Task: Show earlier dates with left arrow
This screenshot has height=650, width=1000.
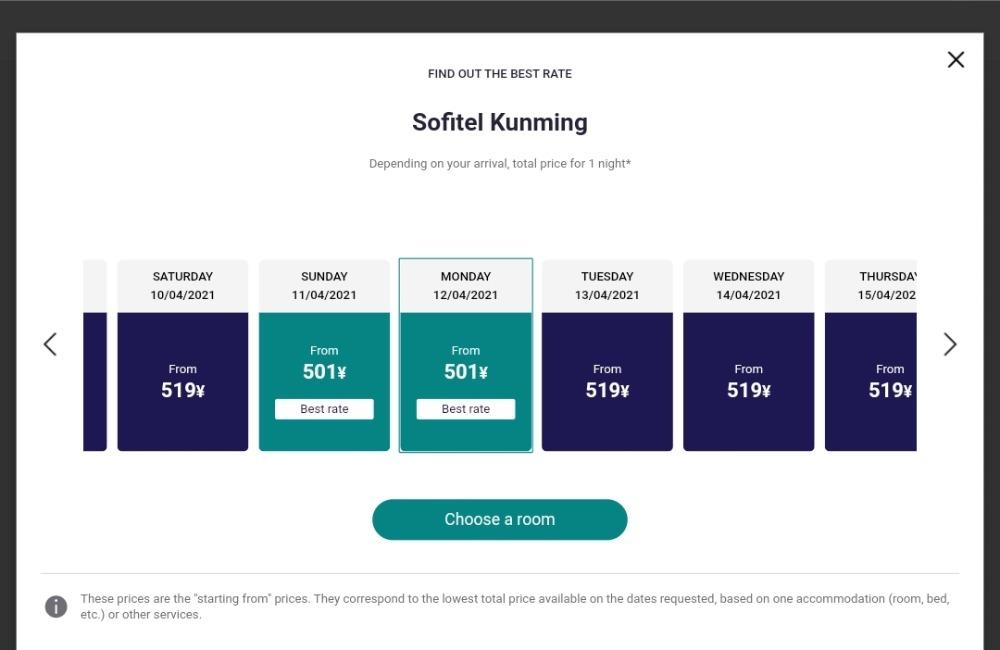Action: click(x=50, y=344)
